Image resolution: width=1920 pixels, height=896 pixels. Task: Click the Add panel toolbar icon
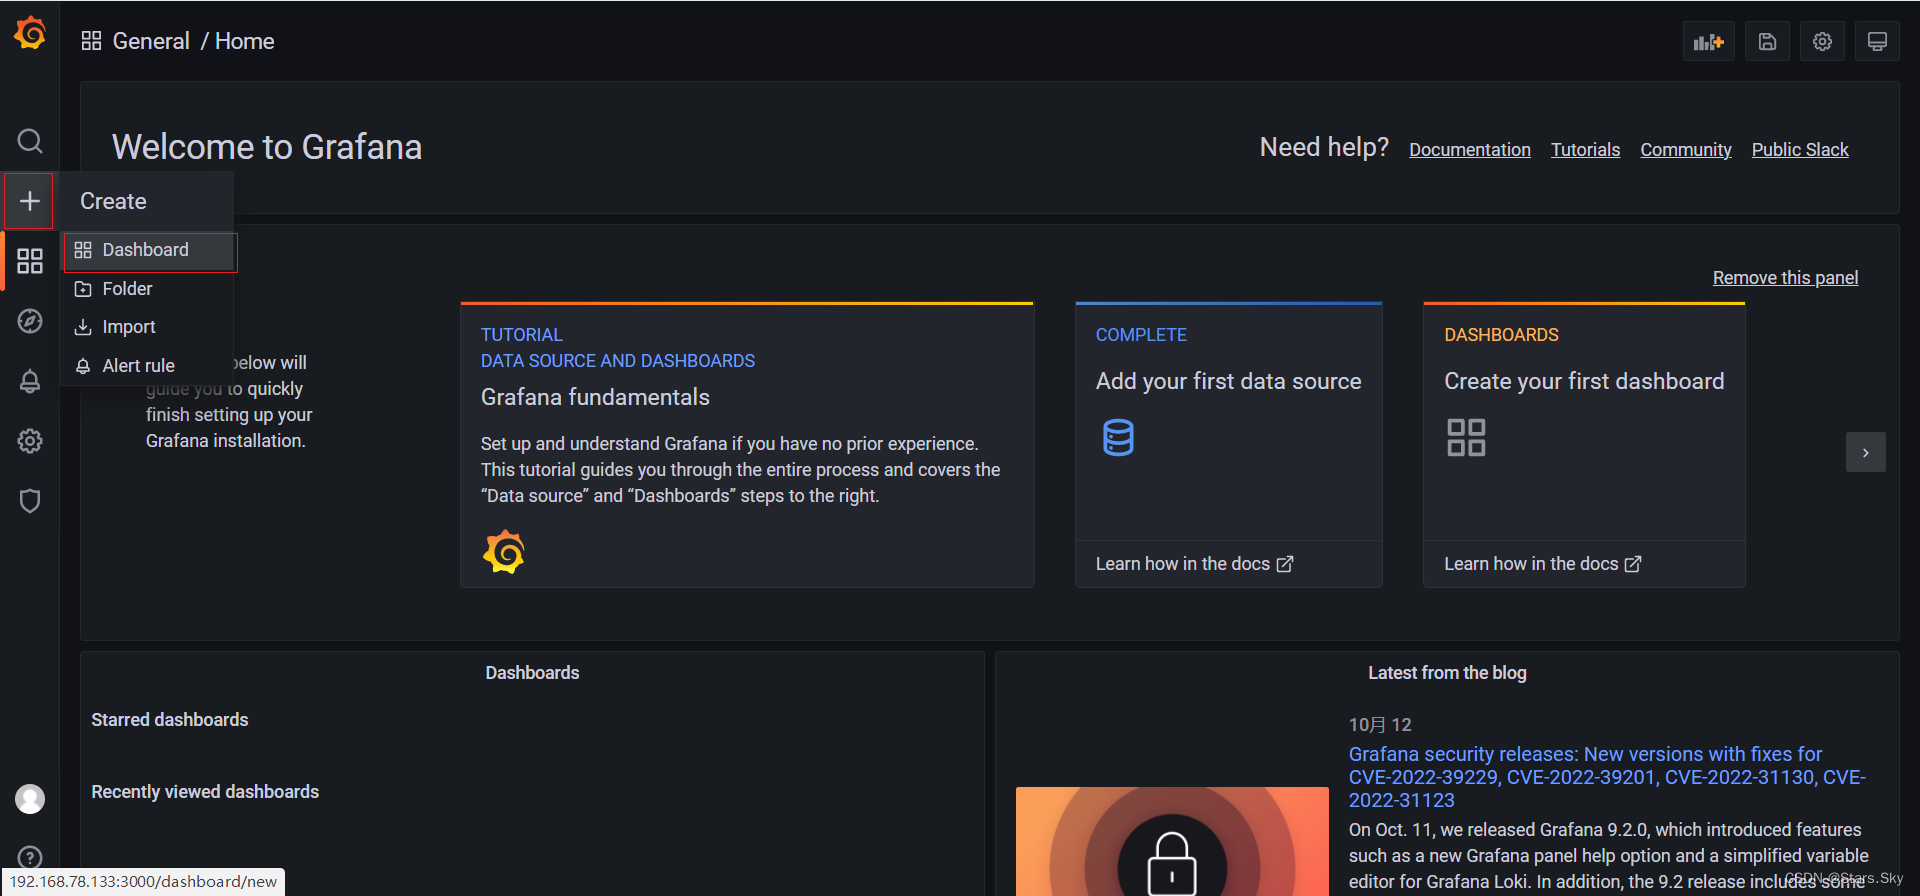pyautogui.click(x=1708, y=41)
